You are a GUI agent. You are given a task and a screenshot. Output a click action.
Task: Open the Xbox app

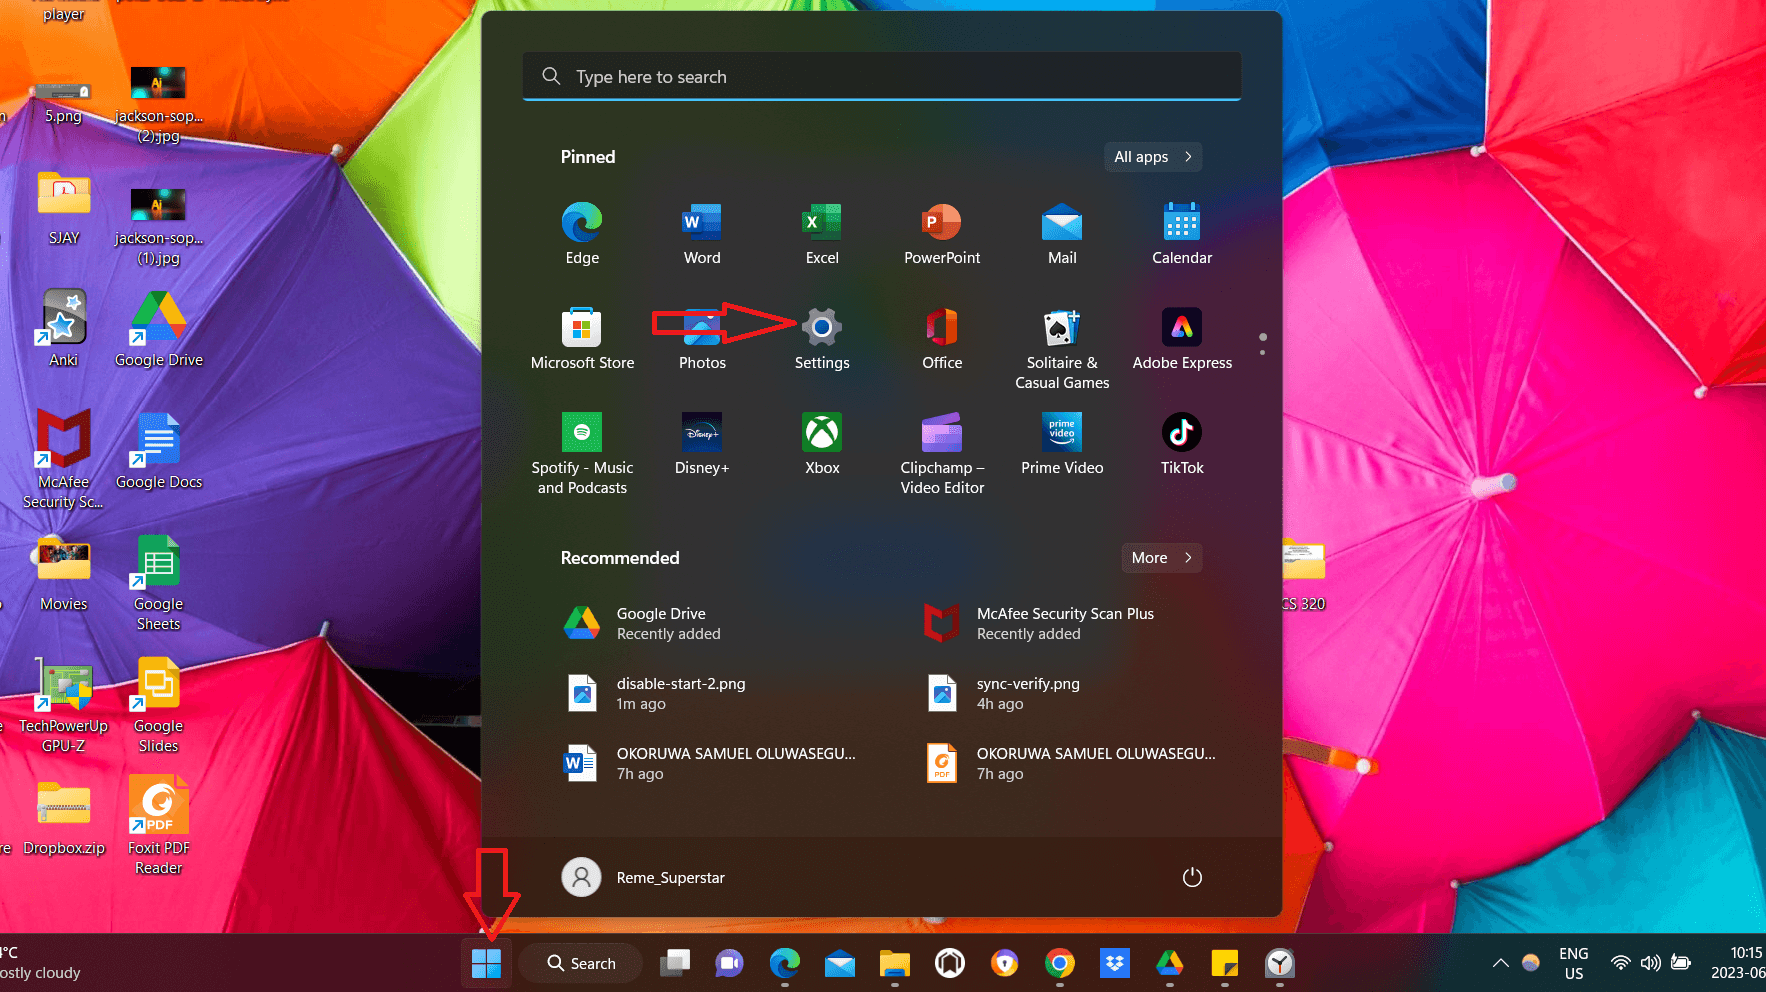[x=822, y=443]
